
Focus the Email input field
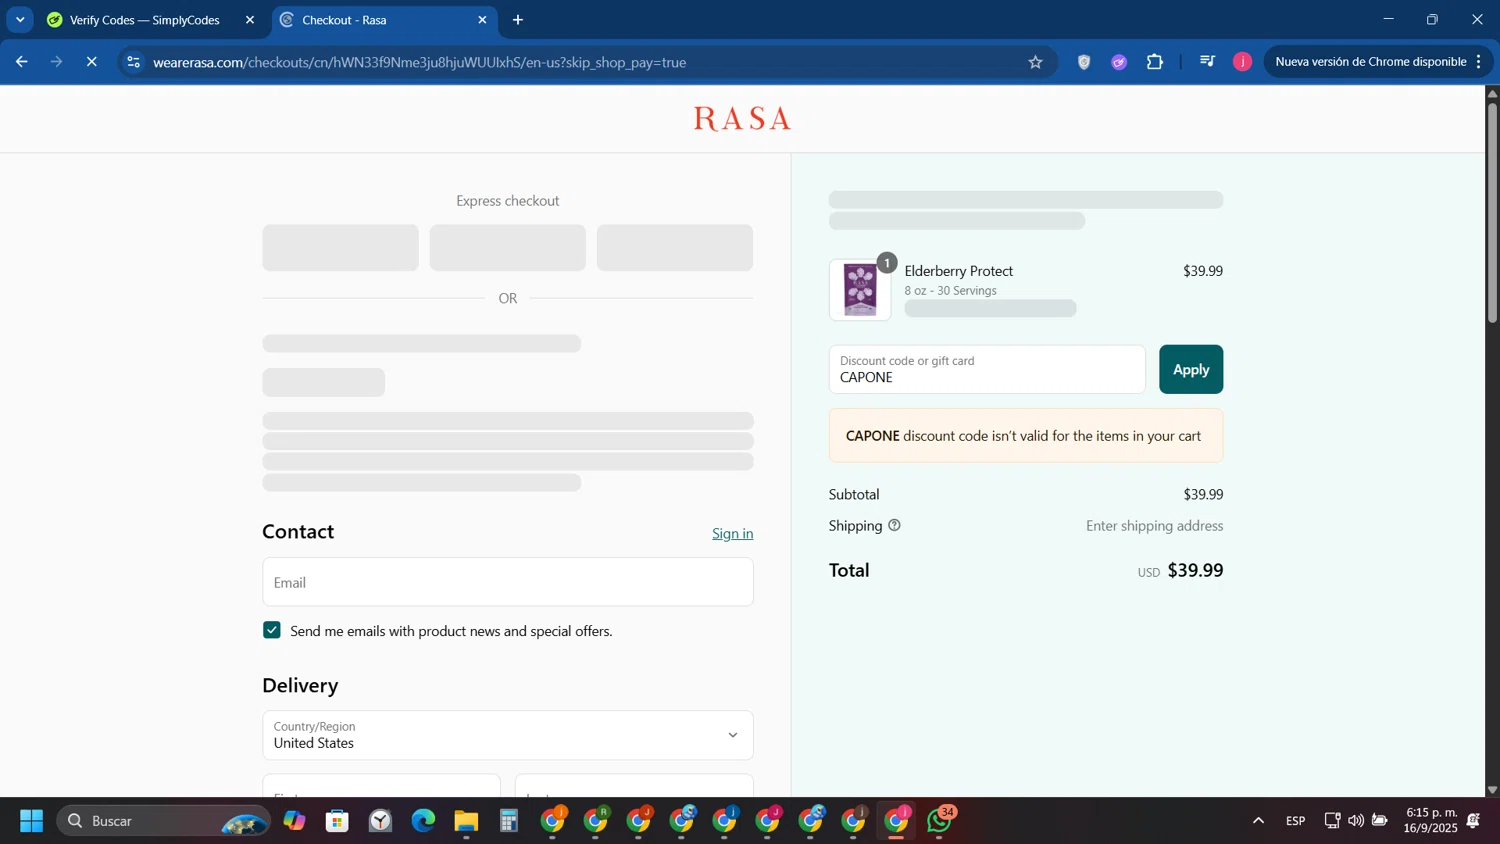click(x=508, y=582)
